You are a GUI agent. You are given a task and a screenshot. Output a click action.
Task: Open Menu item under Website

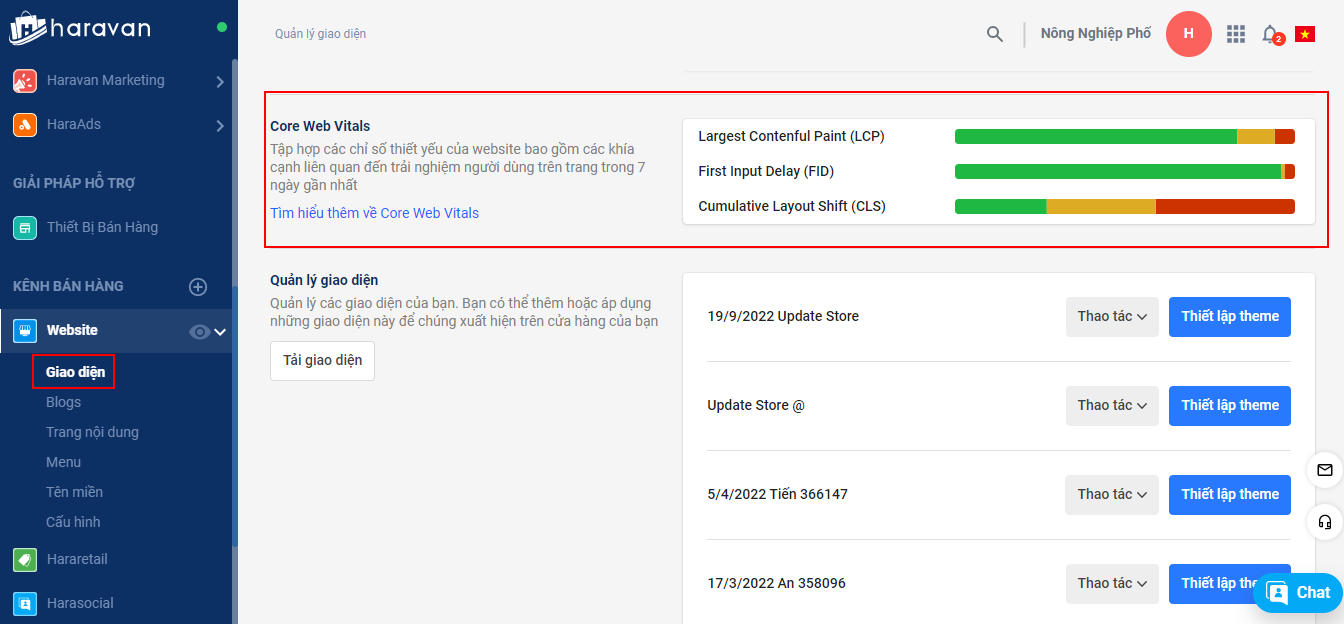pos(64,462)
